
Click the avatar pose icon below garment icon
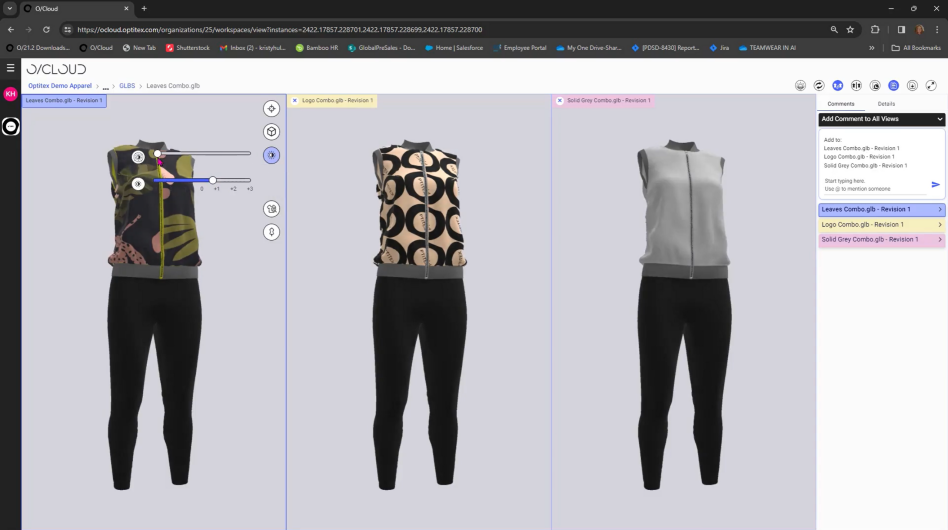coord(271,231)
